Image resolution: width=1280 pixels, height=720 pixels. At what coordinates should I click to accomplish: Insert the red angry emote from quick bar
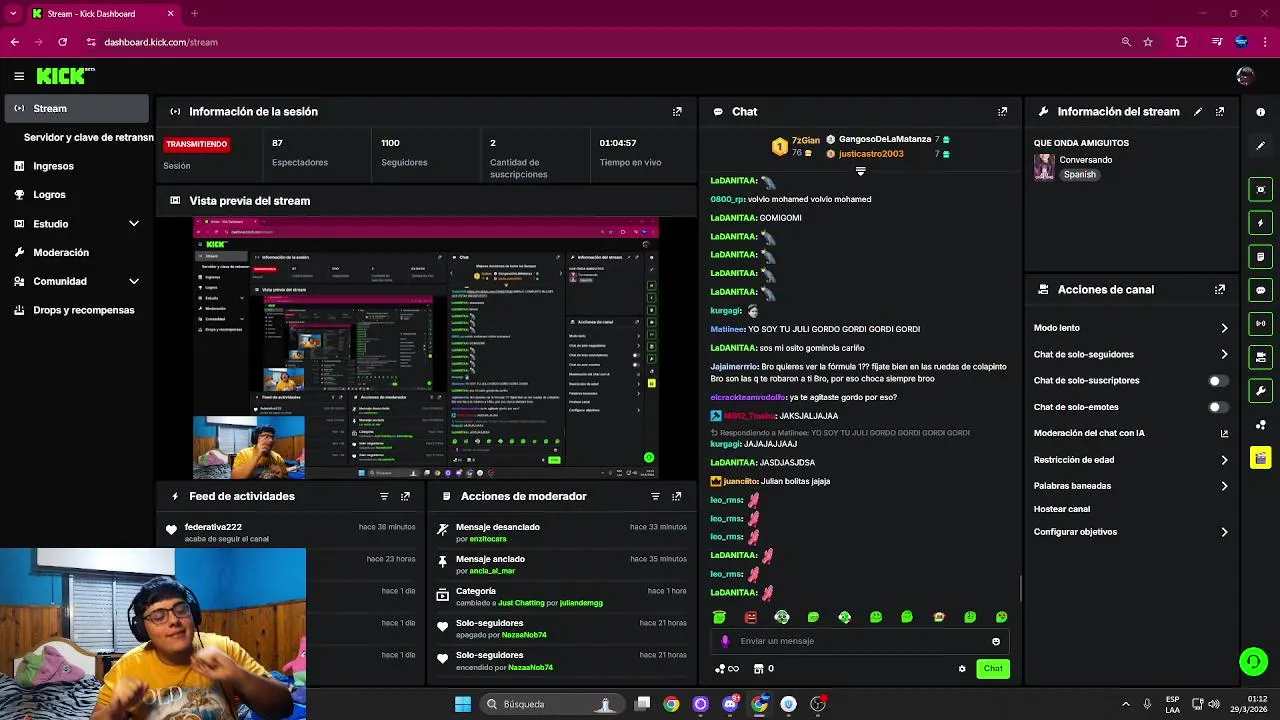click(751, 617)
